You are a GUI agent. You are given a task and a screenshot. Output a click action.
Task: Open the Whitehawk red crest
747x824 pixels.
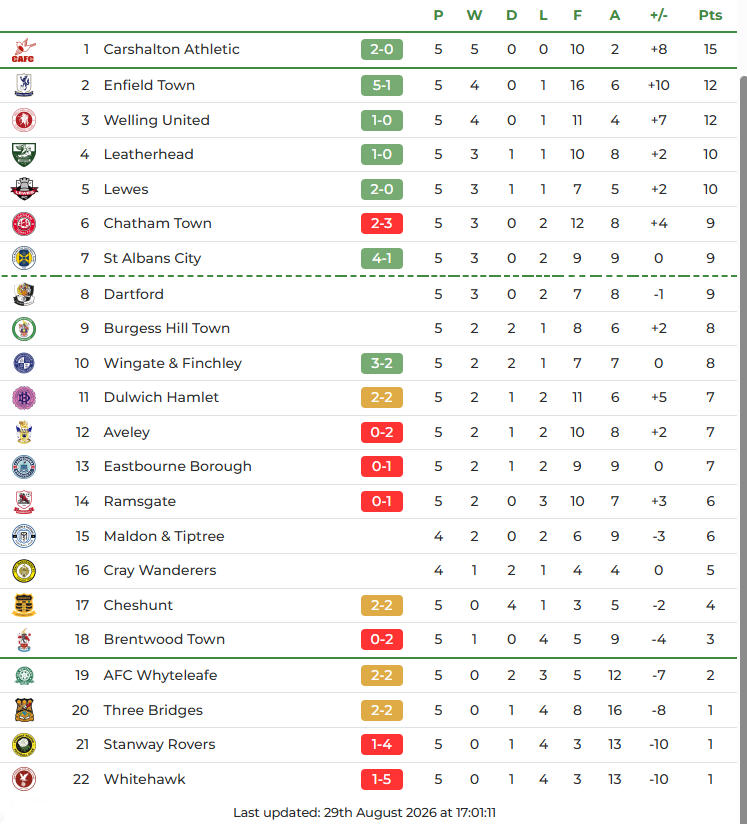24,779
